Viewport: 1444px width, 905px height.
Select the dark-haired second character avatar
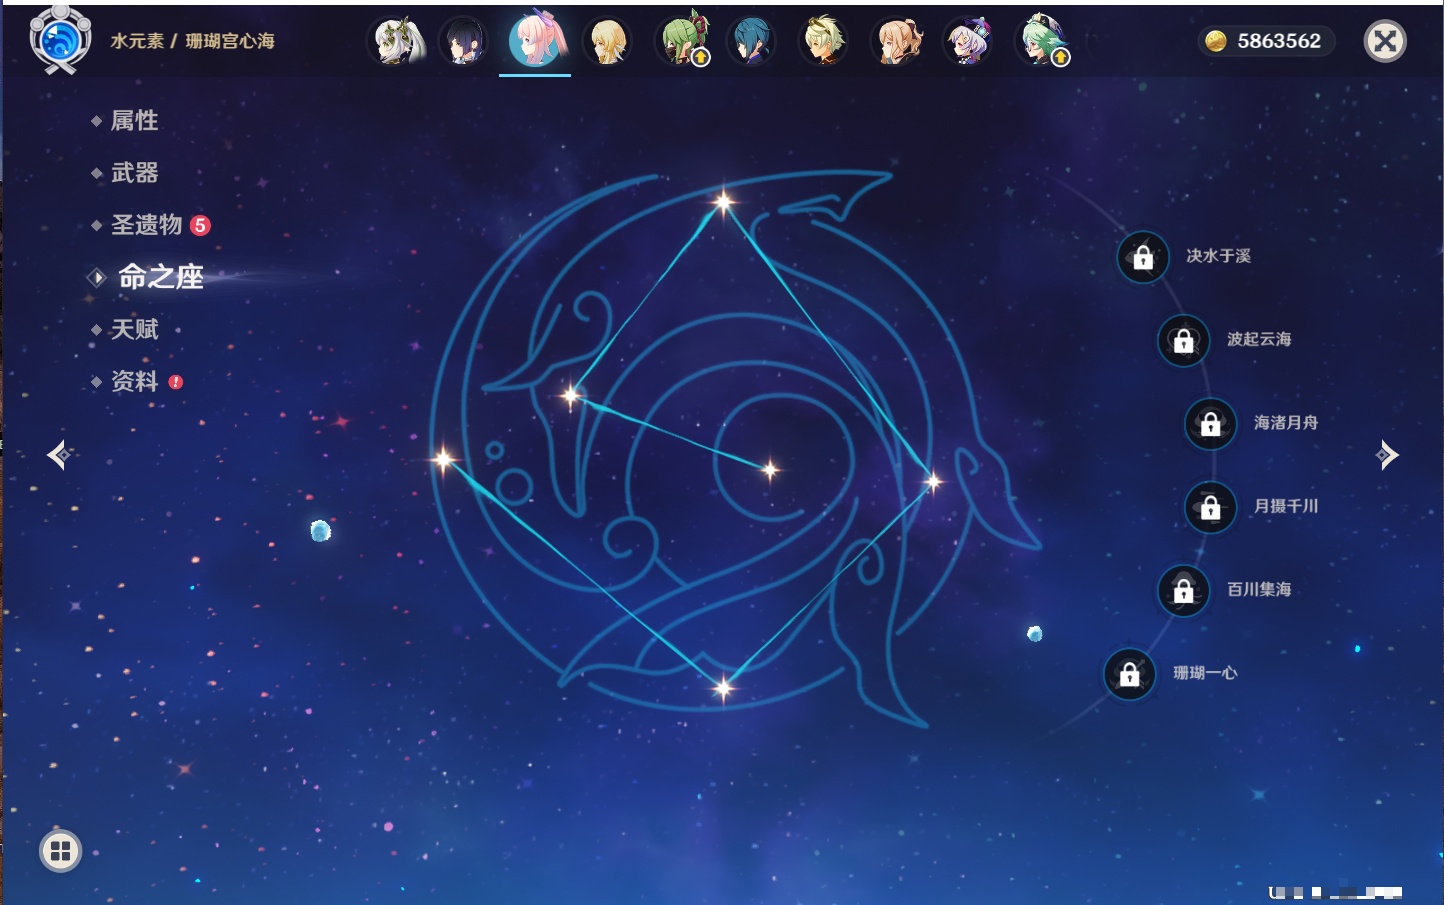pyautogui.click(x=464, y=41)
